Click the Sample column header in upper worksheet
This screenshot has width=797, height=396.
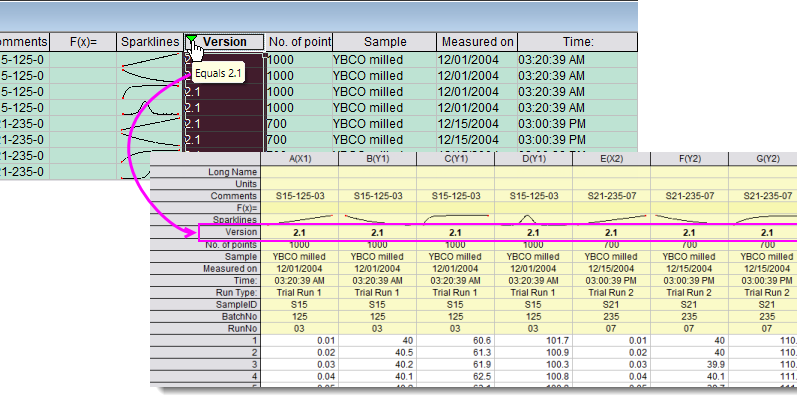(385, 42)
